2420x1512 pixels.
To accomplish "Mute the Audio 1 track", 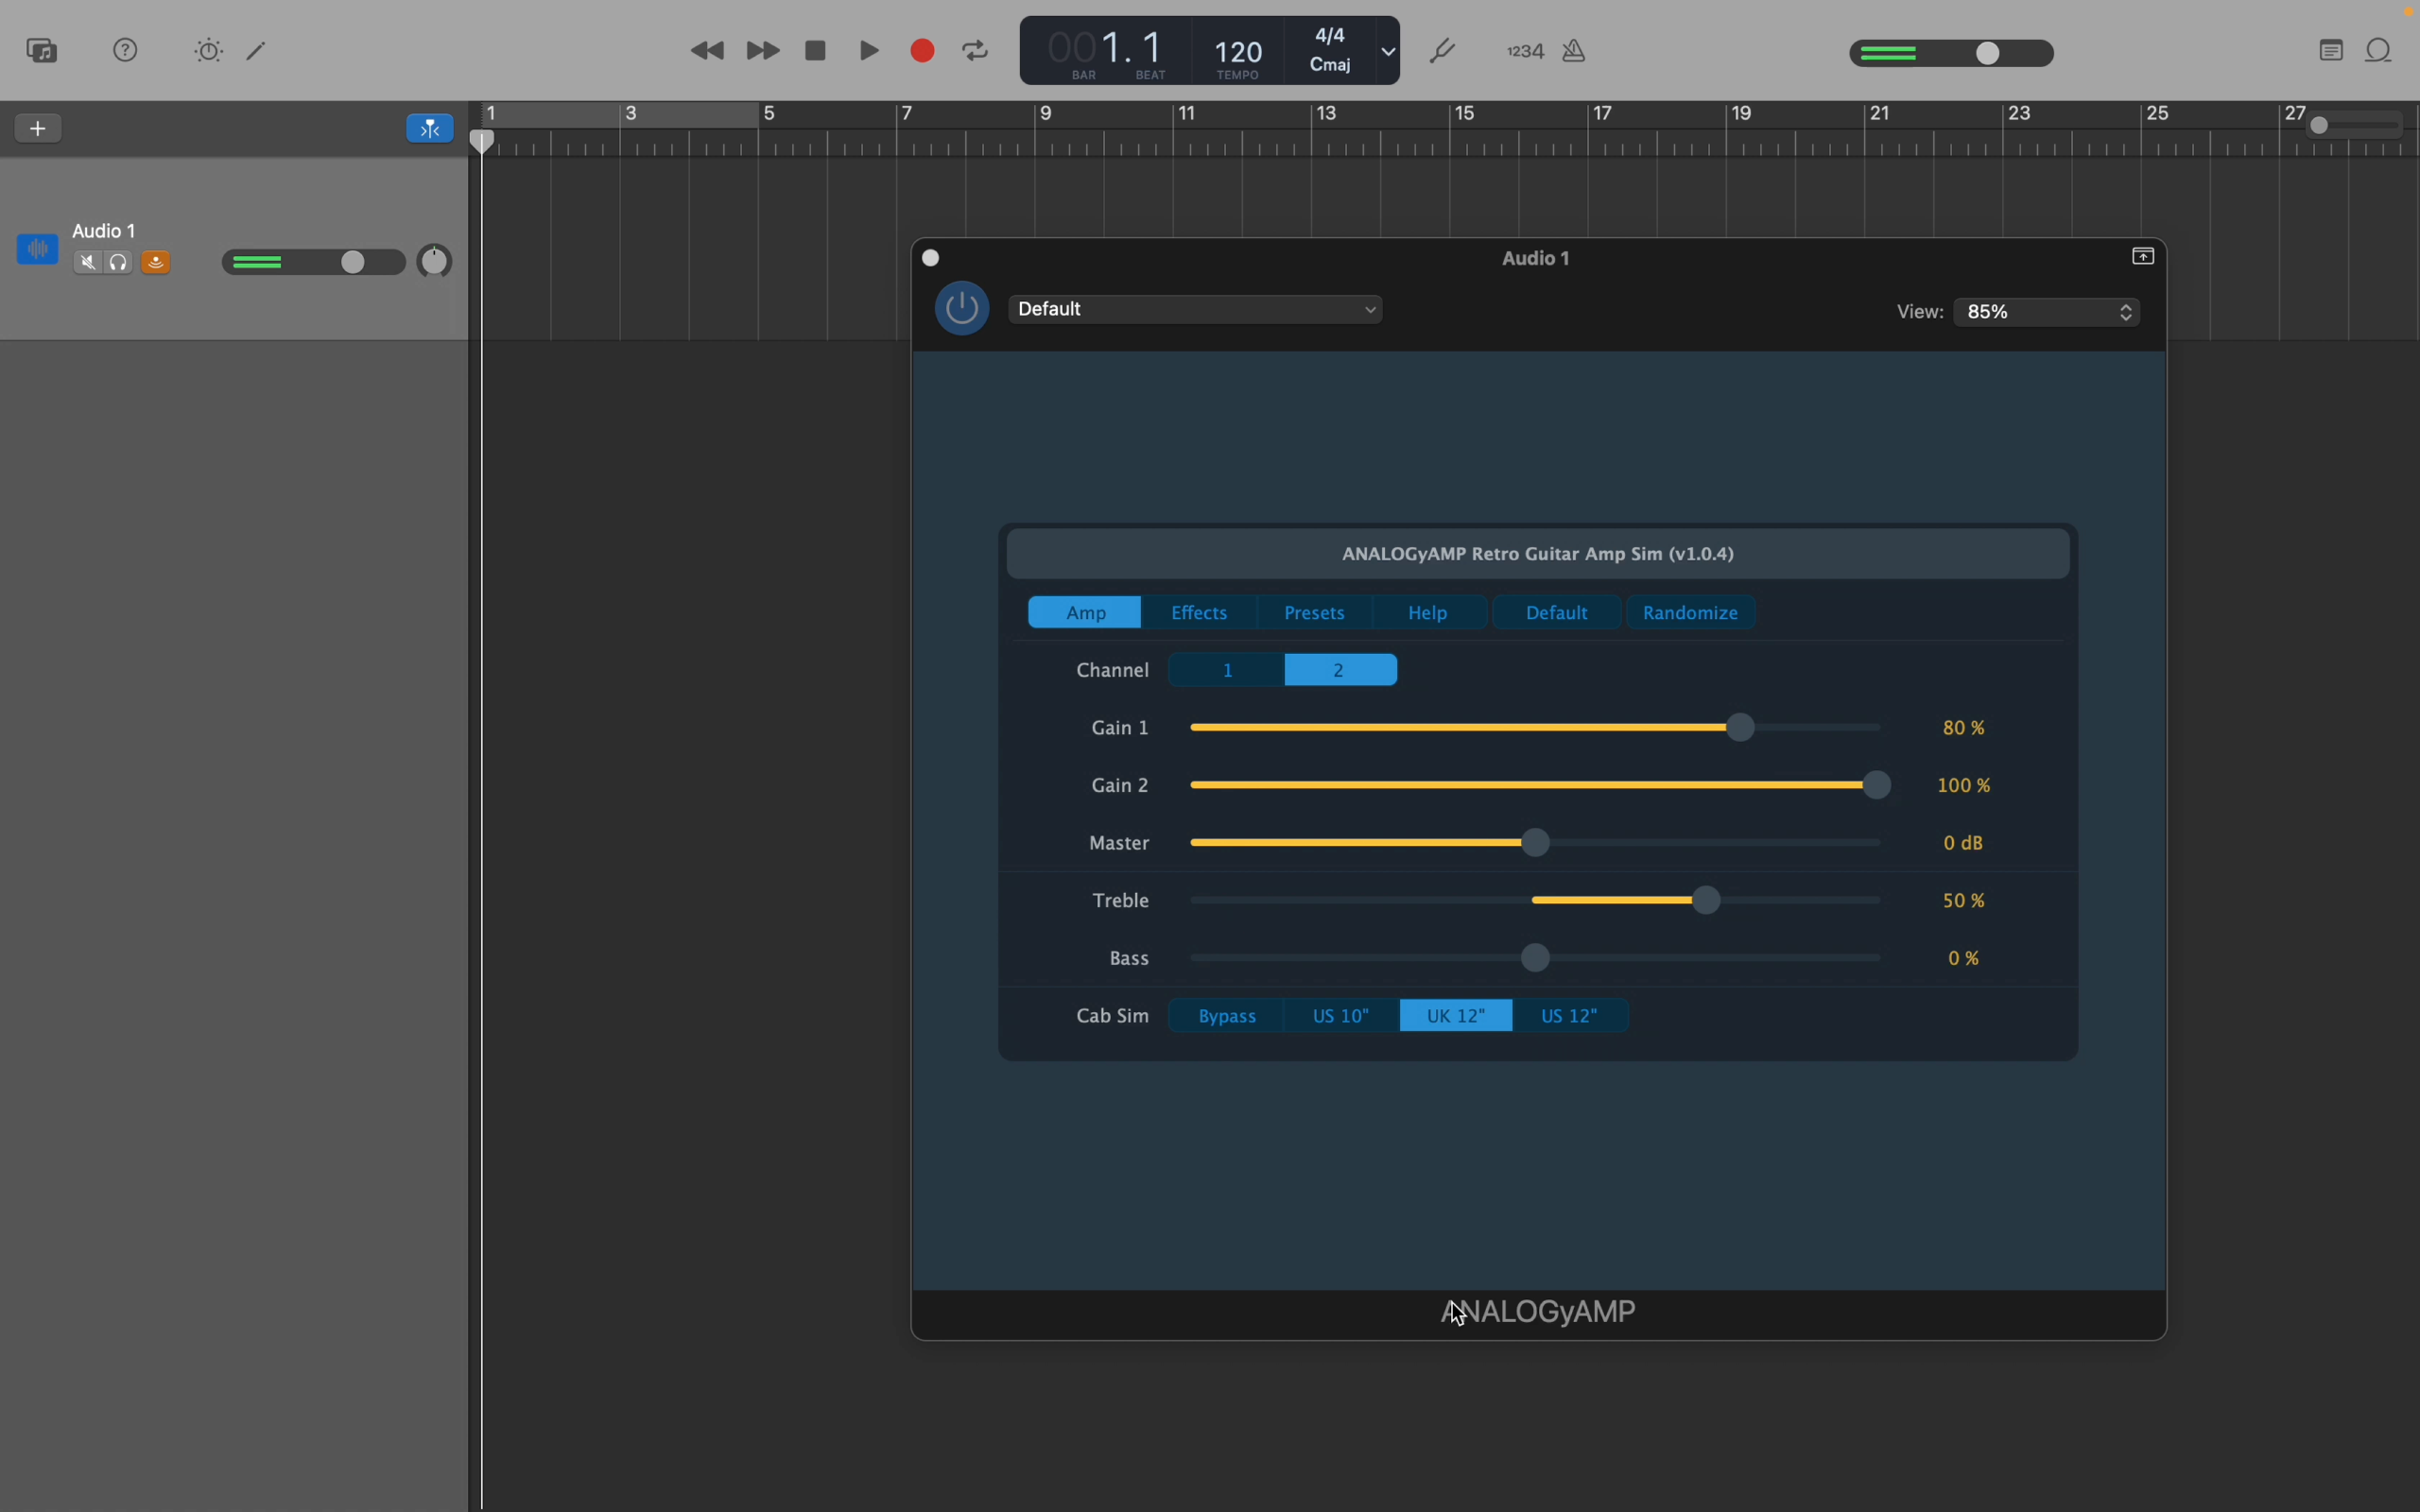I will (88, 263).
